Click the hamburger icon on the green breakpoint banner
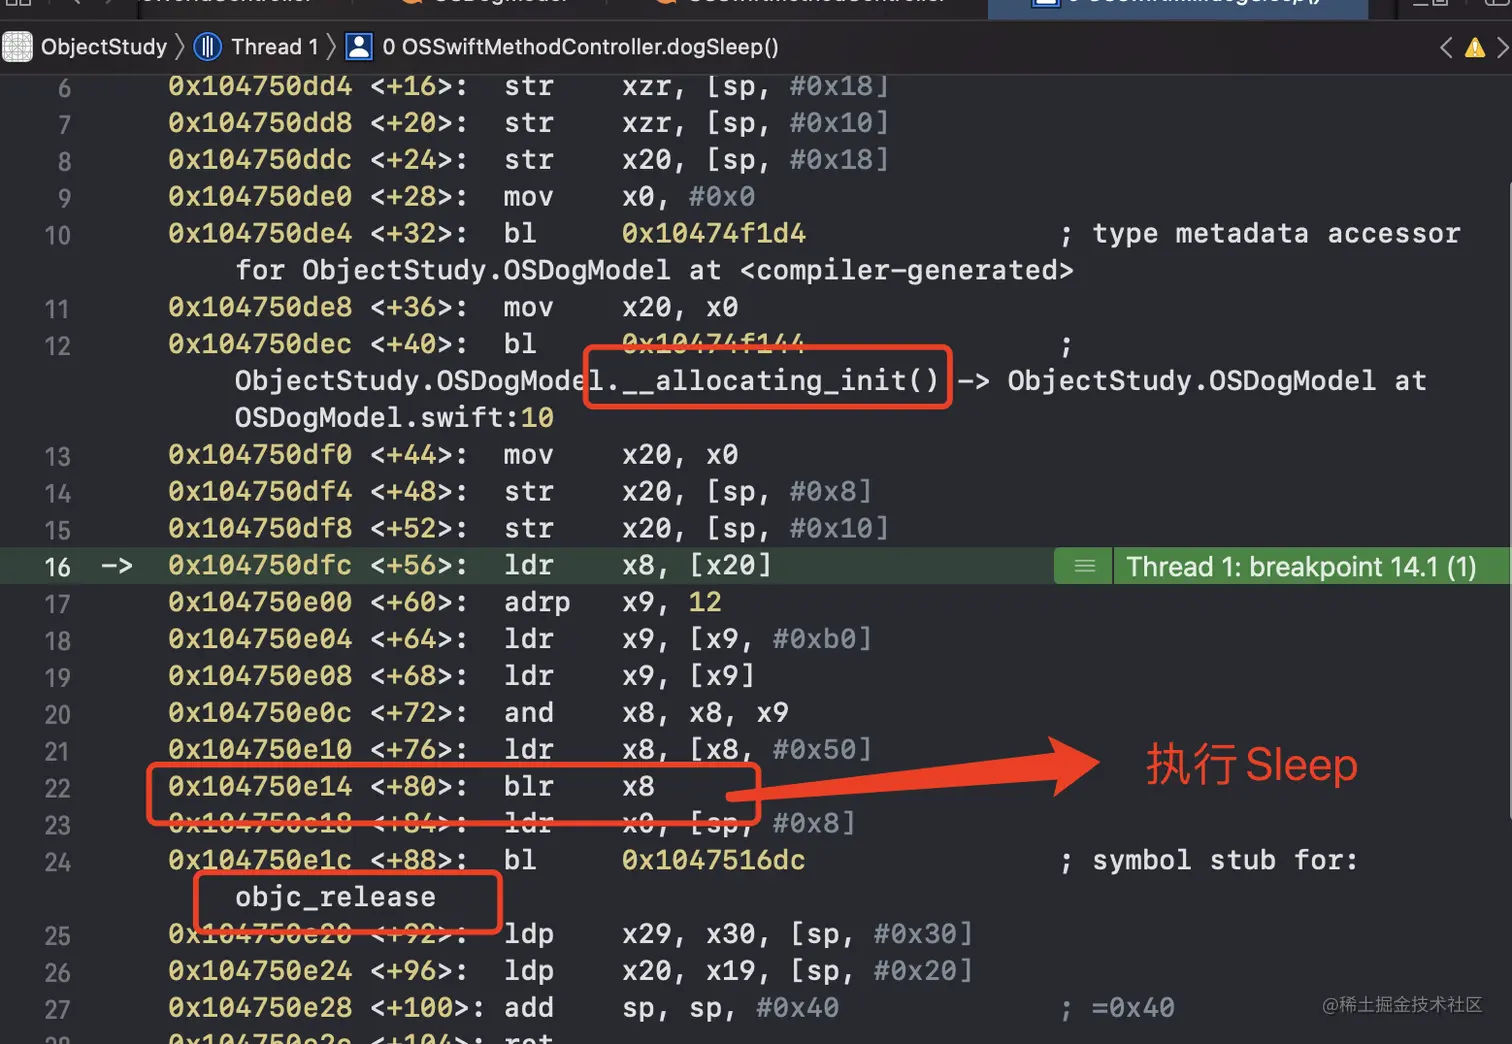Viewport: 1512px width, 1044px height. pyautogui.click(x=1082, y=566)
